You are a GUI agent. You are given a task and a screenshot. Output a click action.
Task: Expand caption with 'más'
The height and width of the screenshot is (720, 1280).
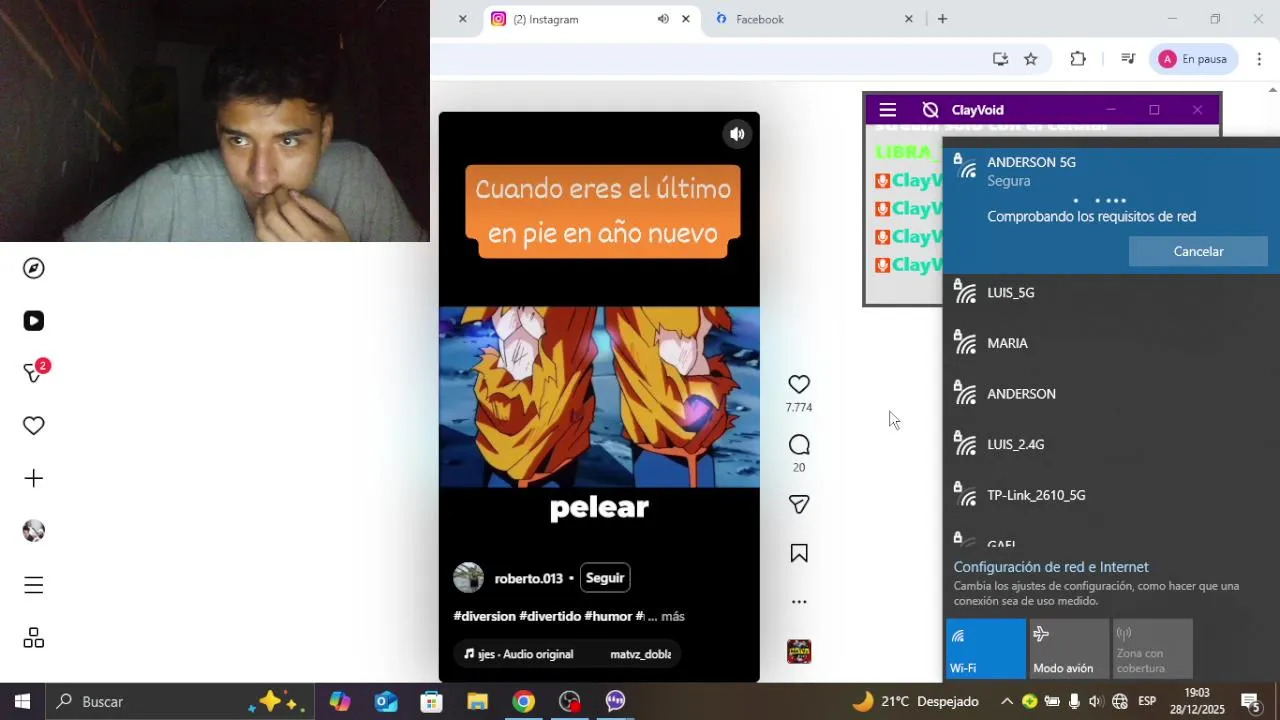coord(673,617)
